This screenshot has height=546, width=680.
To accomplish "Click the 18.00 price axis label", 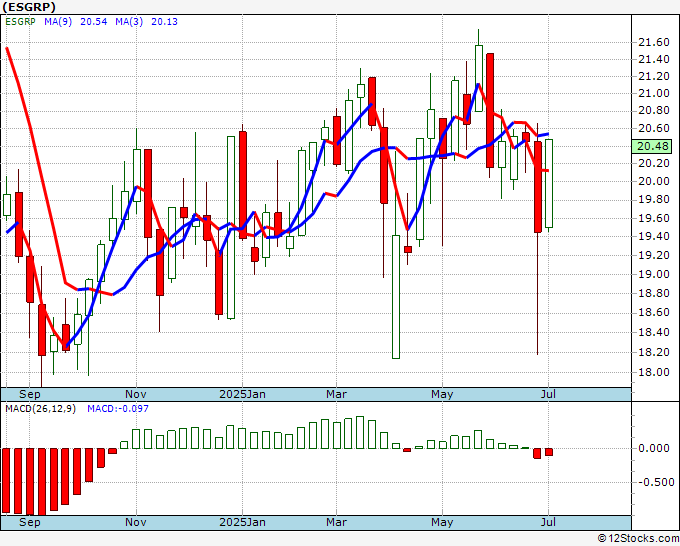I will click(x=654, y=372).
